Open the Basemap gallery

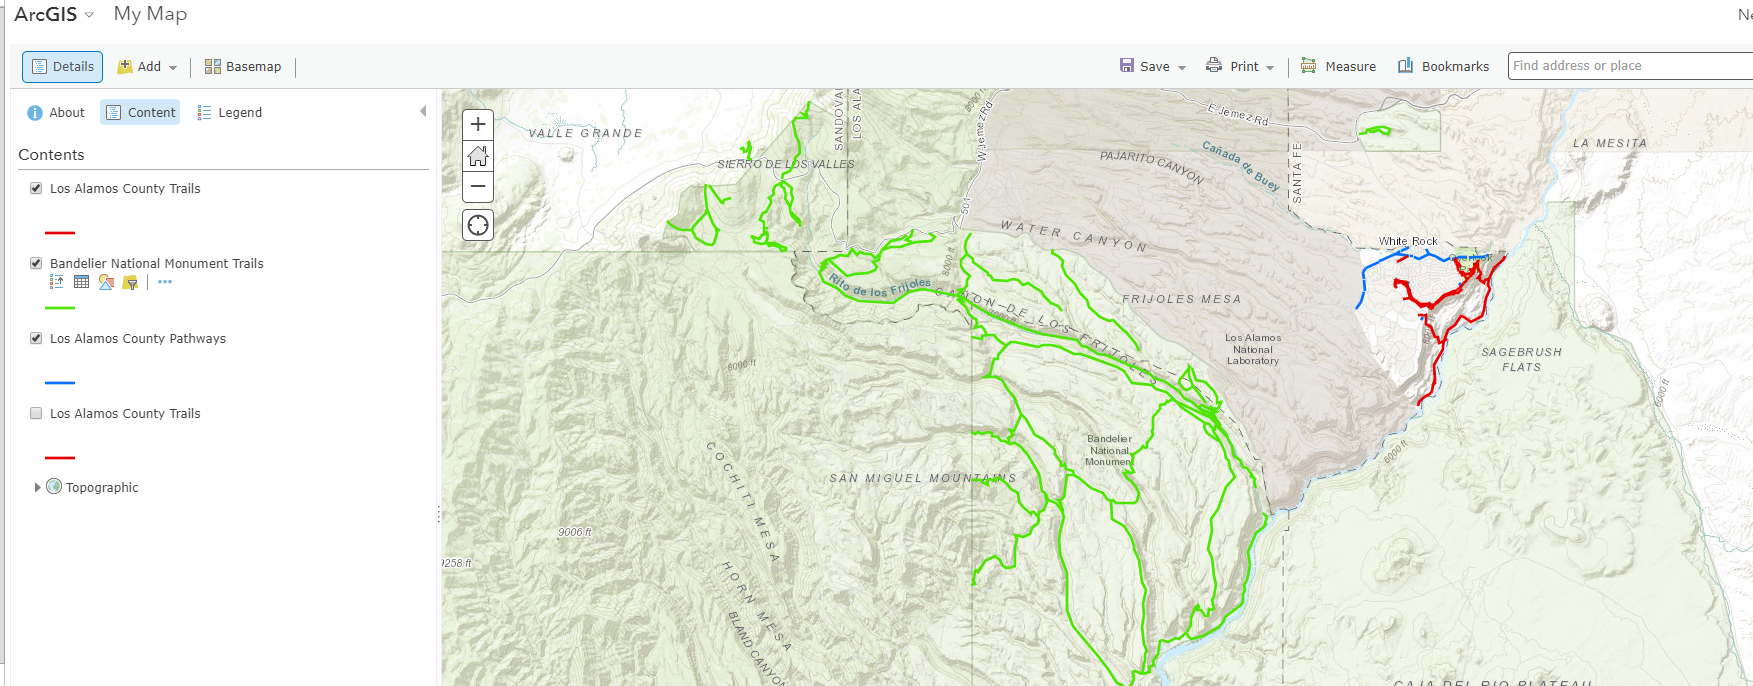(243, 67)
